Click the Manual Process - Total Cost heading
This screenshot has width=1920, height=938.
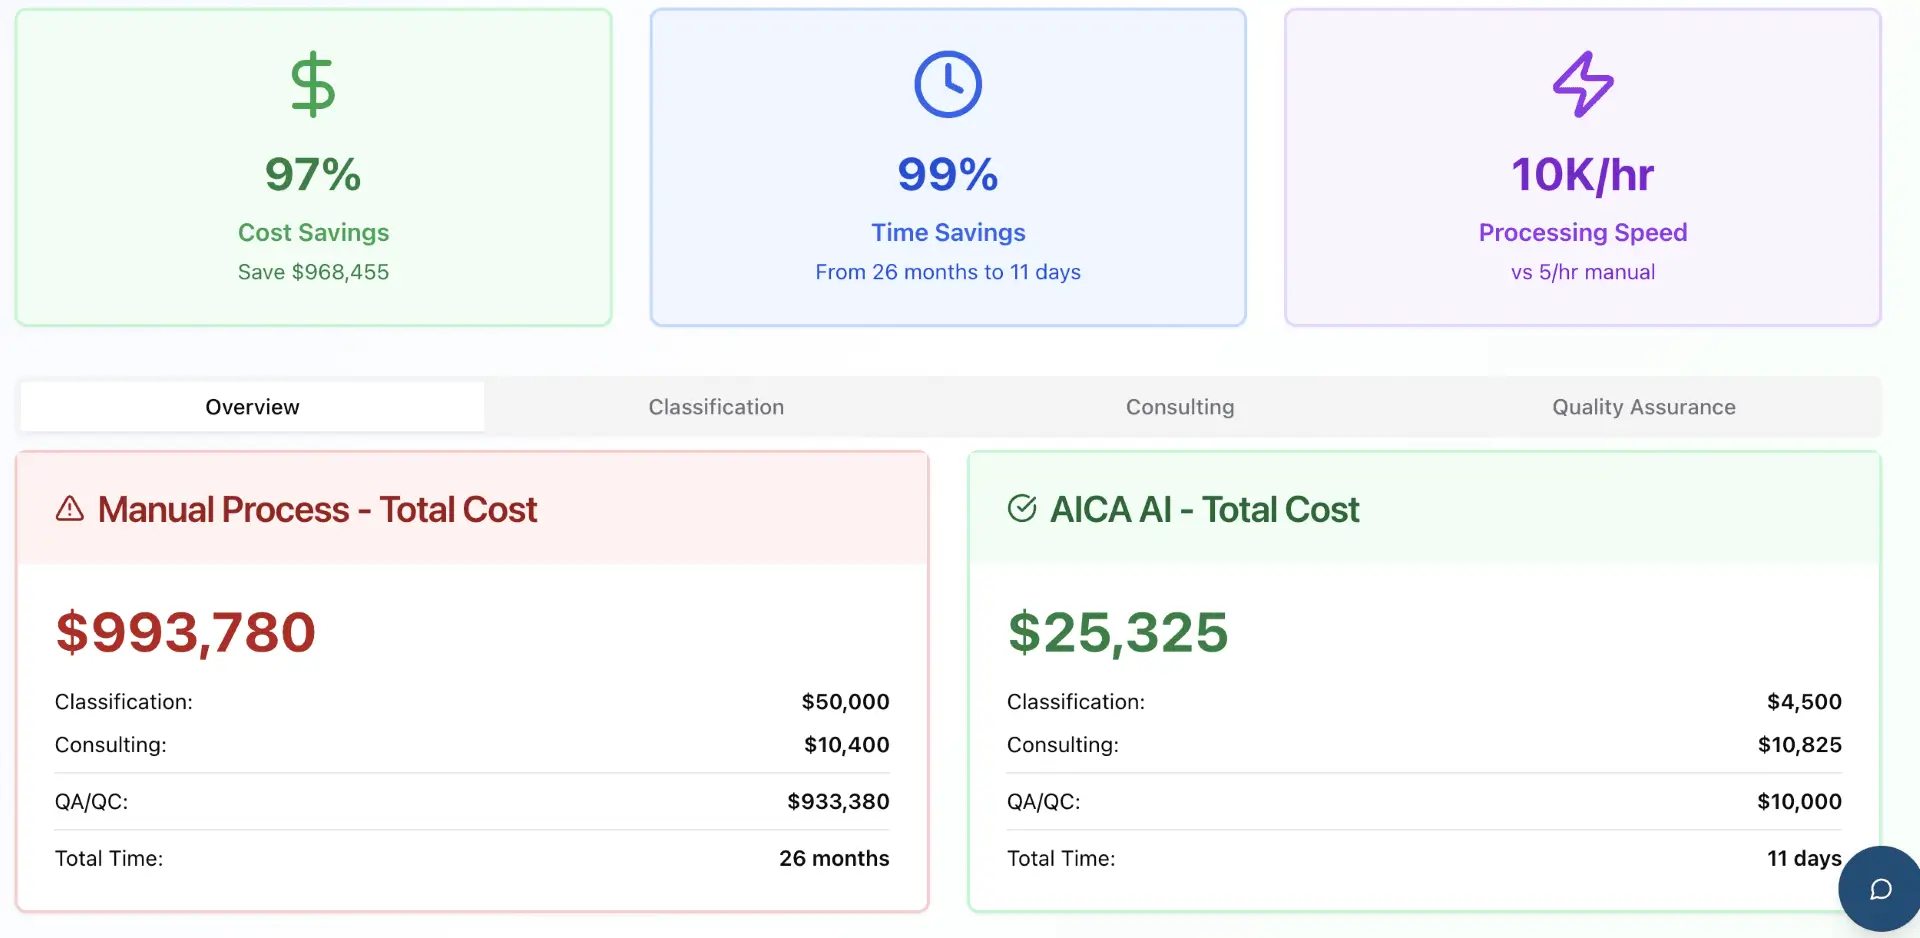click(317, 510)
